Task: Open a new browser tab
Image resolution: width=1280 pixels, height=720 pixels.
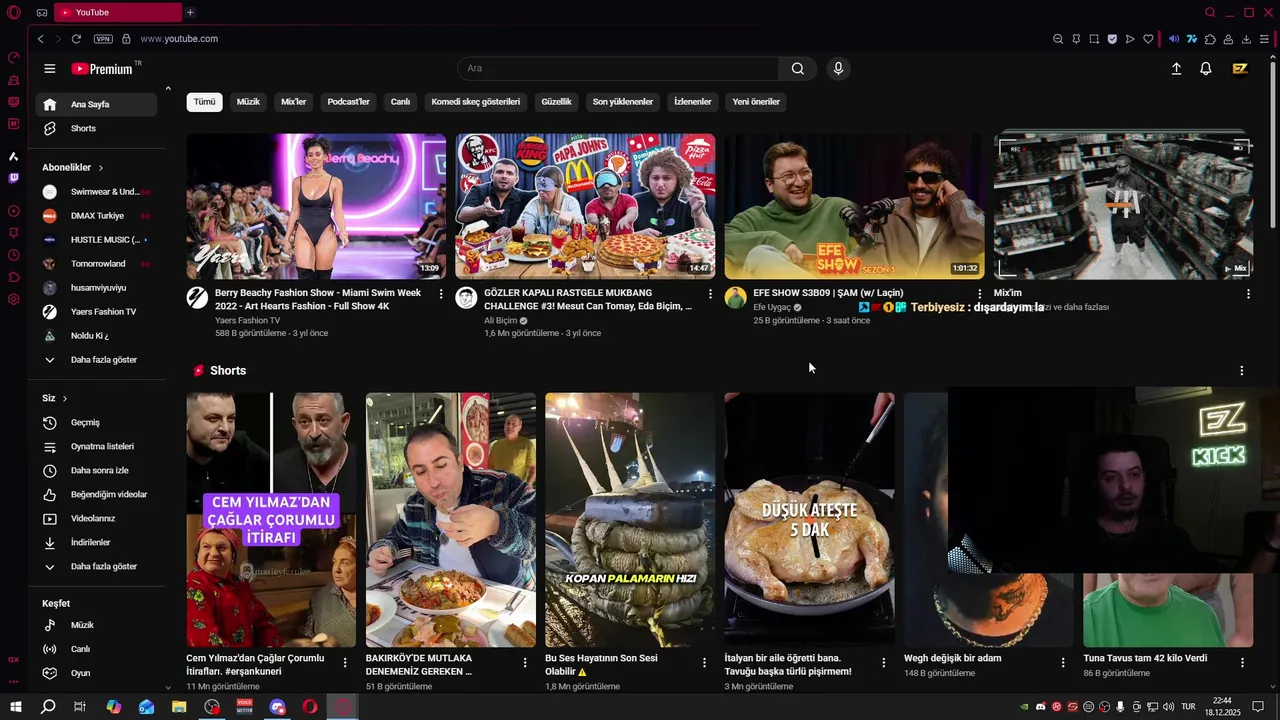Action: pos(190,12)
